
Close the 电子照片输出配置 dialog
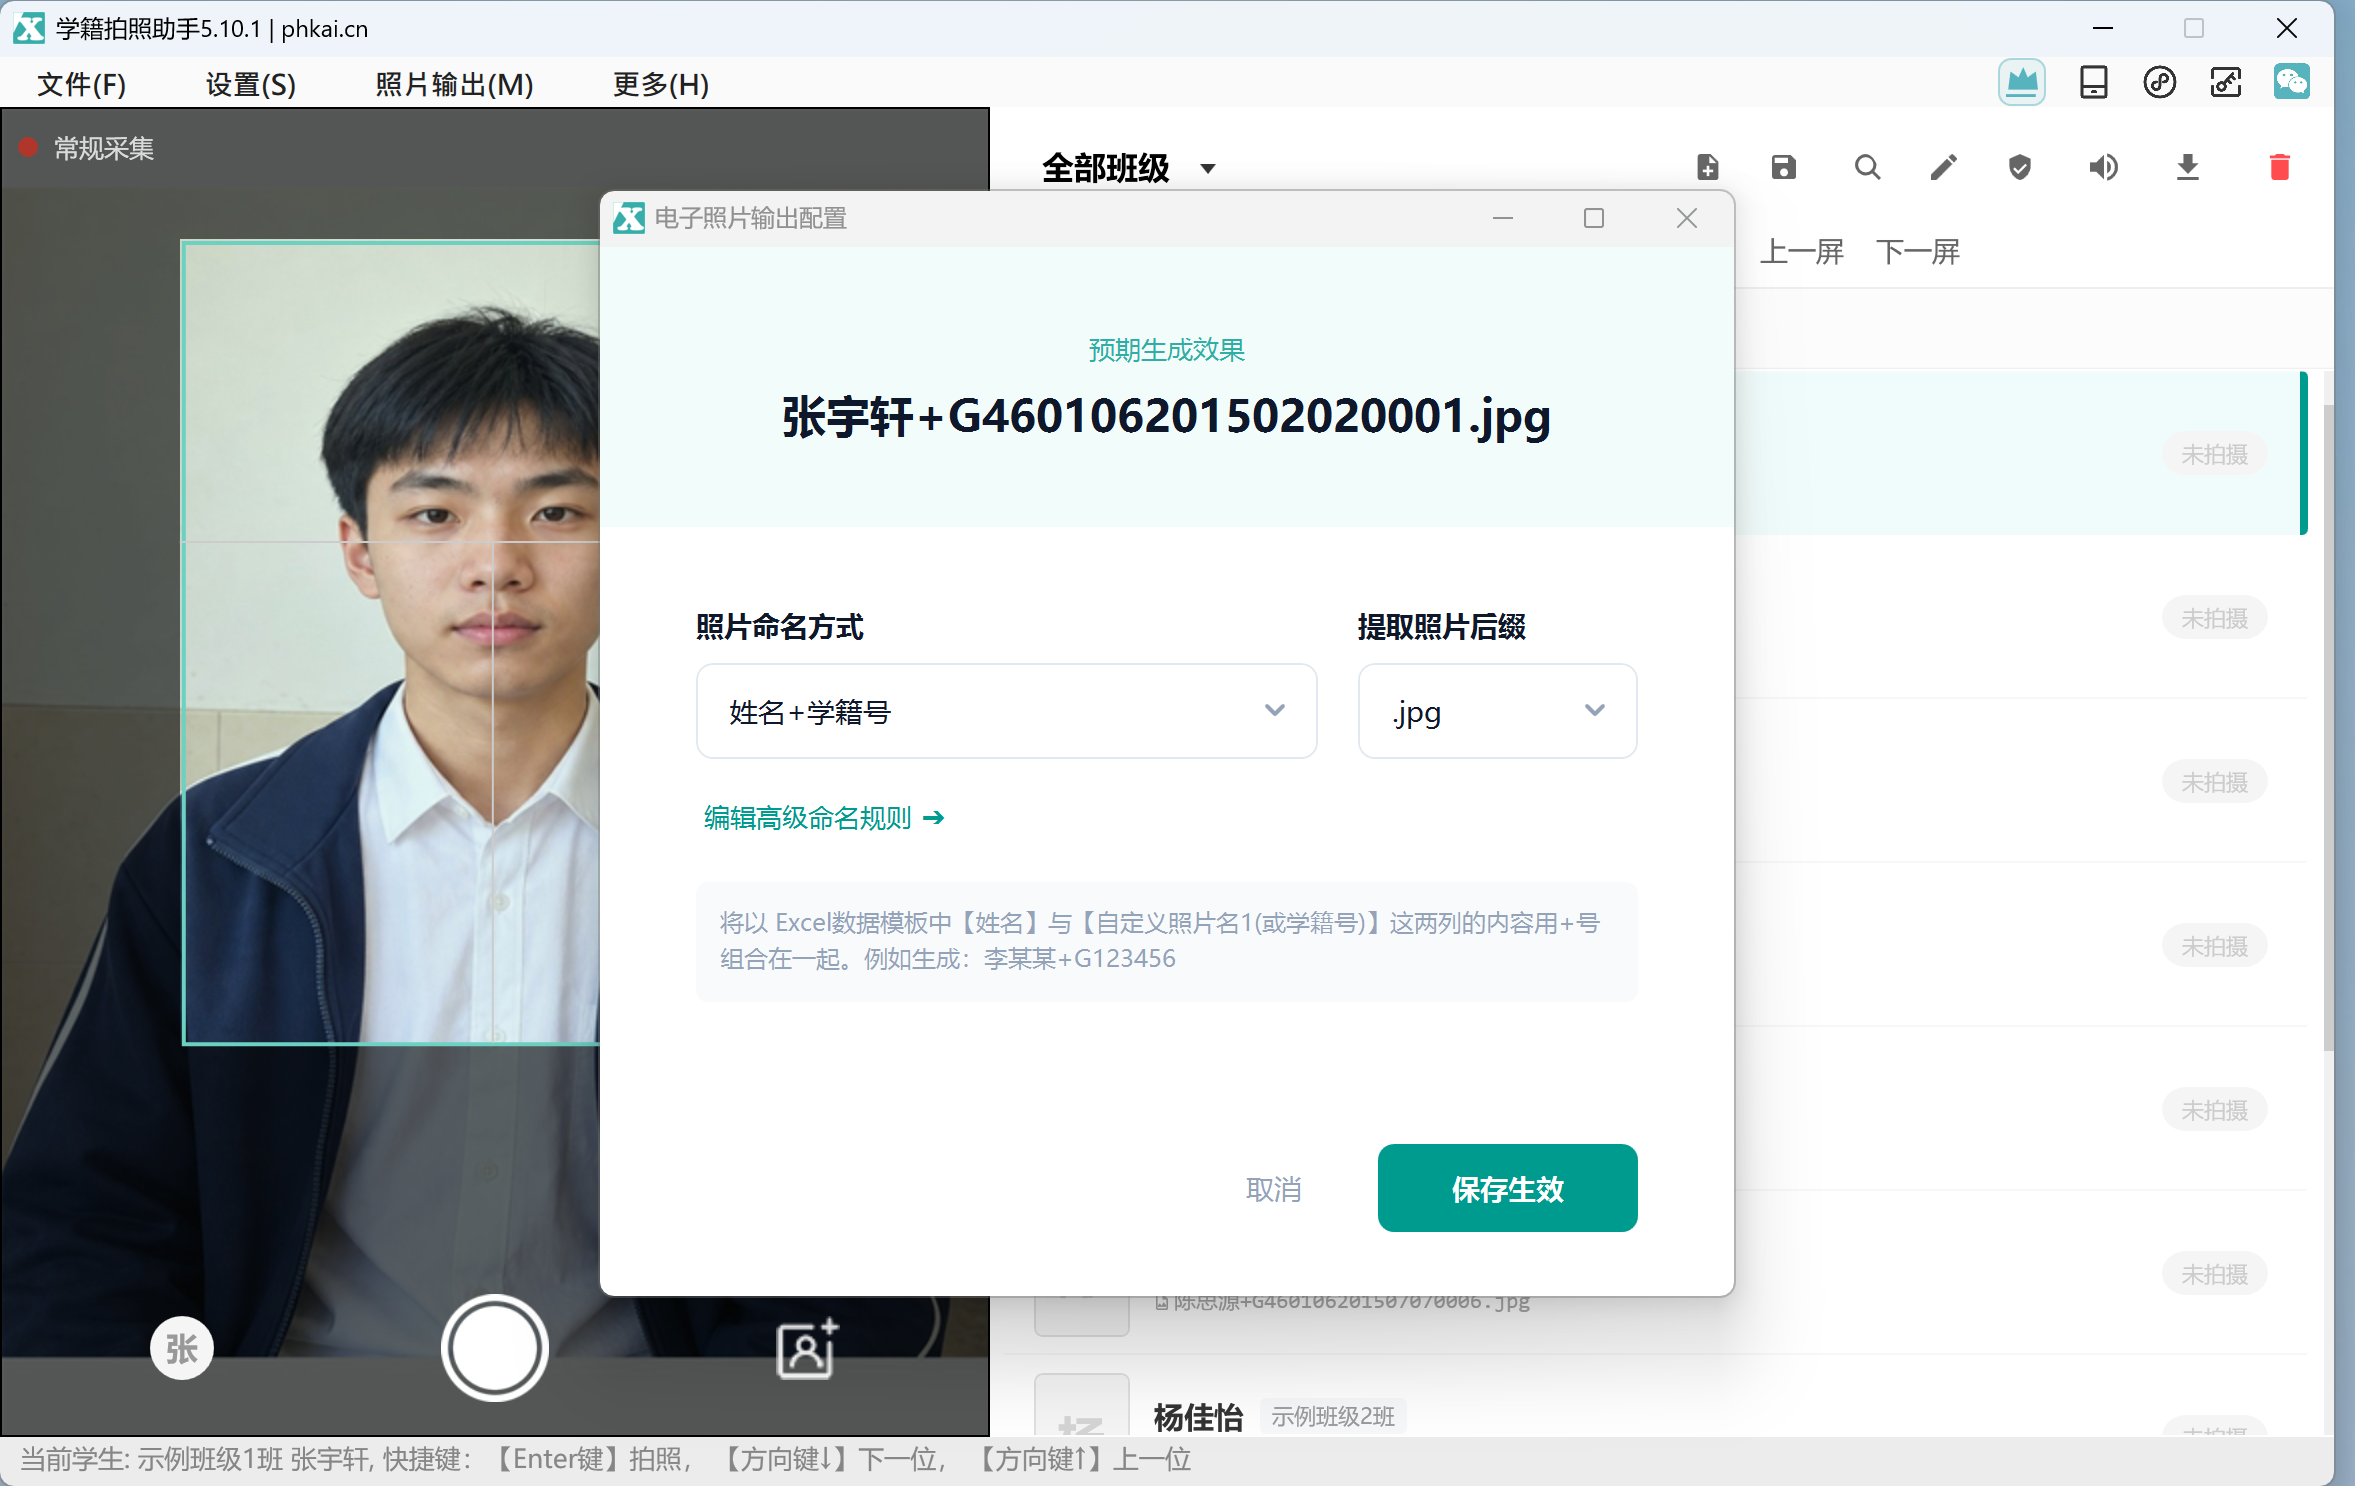click(1687, 218)
